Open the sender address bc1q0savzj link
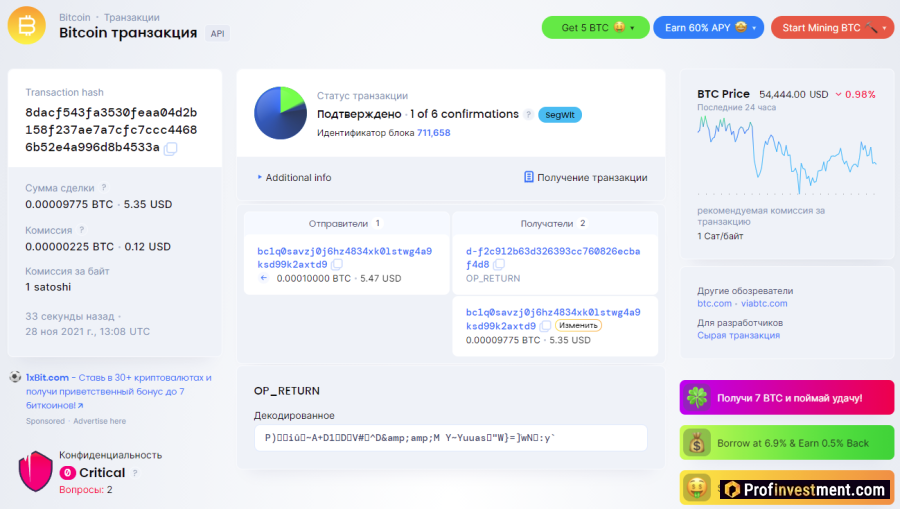This screenshot has width=900, height=509. pos(344,258)
